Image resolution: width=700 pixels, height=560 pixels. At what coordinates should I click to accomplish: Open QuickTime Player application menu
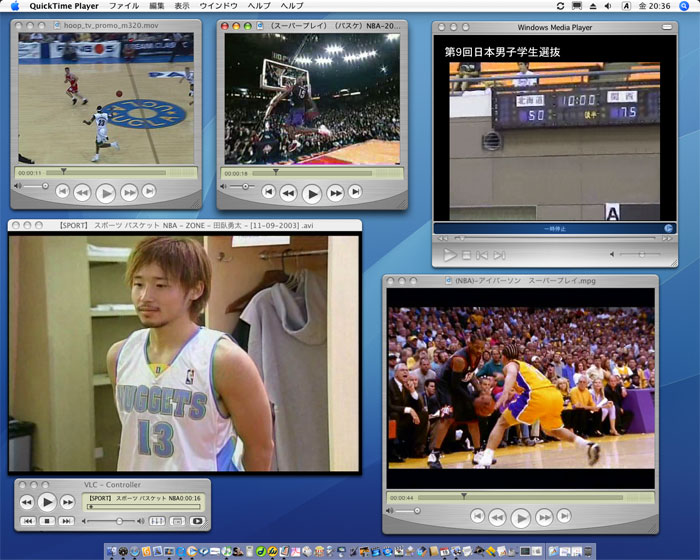(x=64, y=6)
